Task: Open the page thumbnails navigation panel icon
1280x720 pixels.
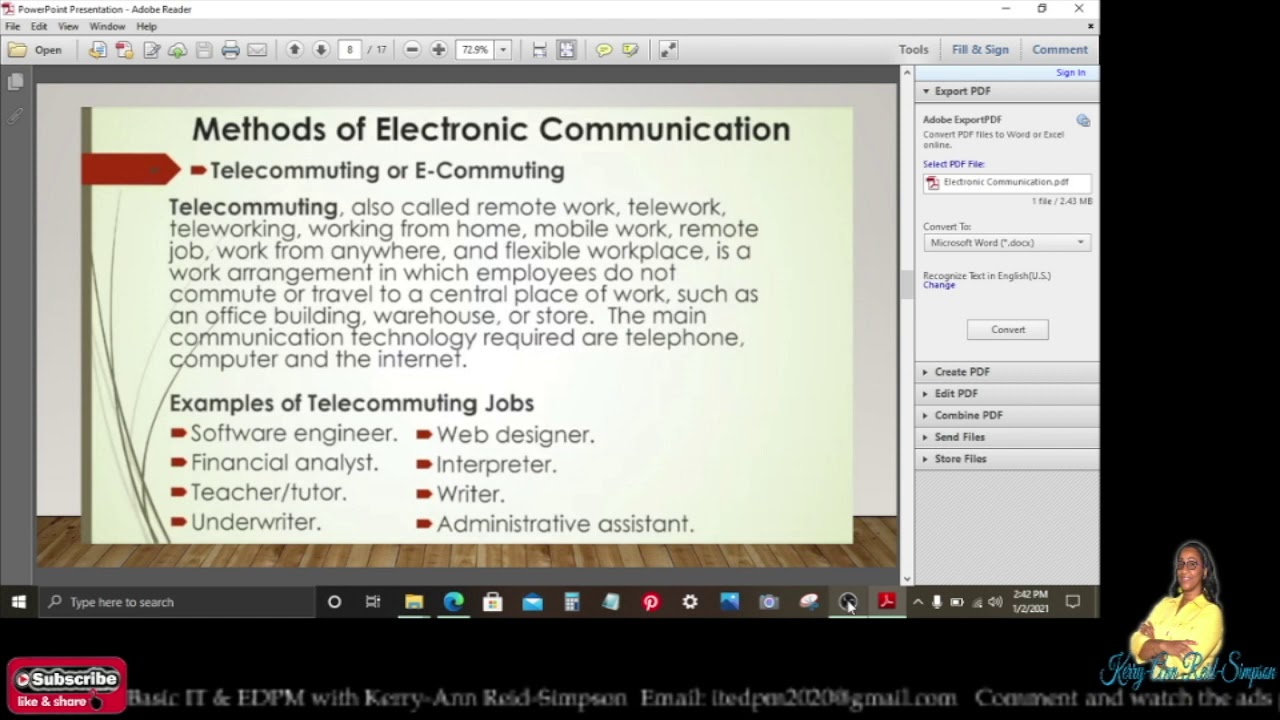Action: tap(14, 82)
